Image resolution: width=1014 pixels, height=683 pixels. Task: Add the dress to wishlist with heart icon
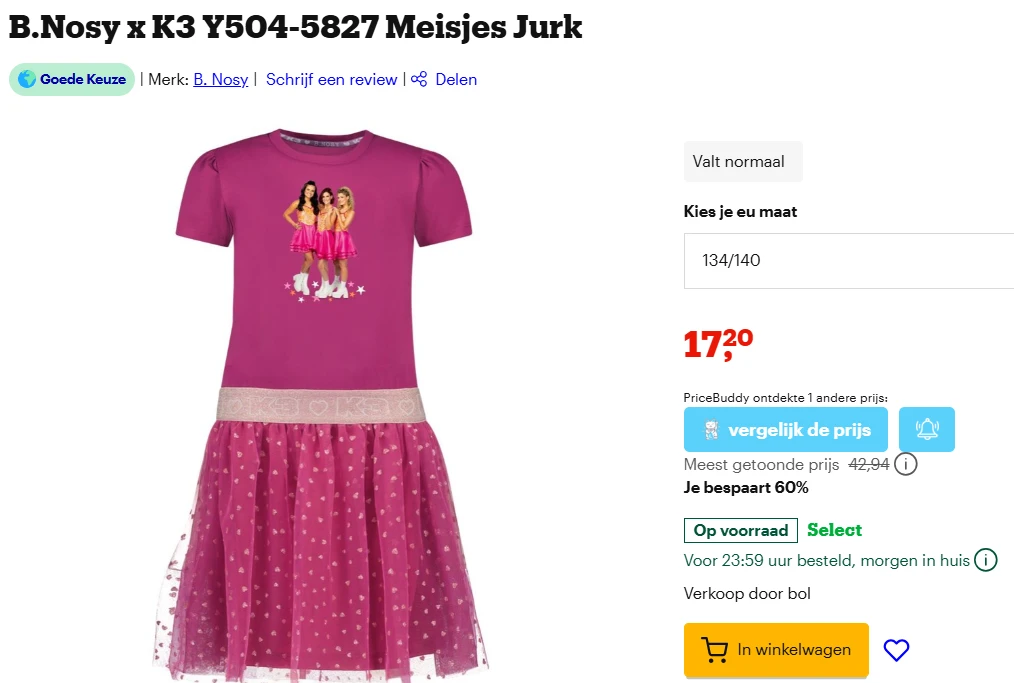pyautogui.click(x=896, y=649)
